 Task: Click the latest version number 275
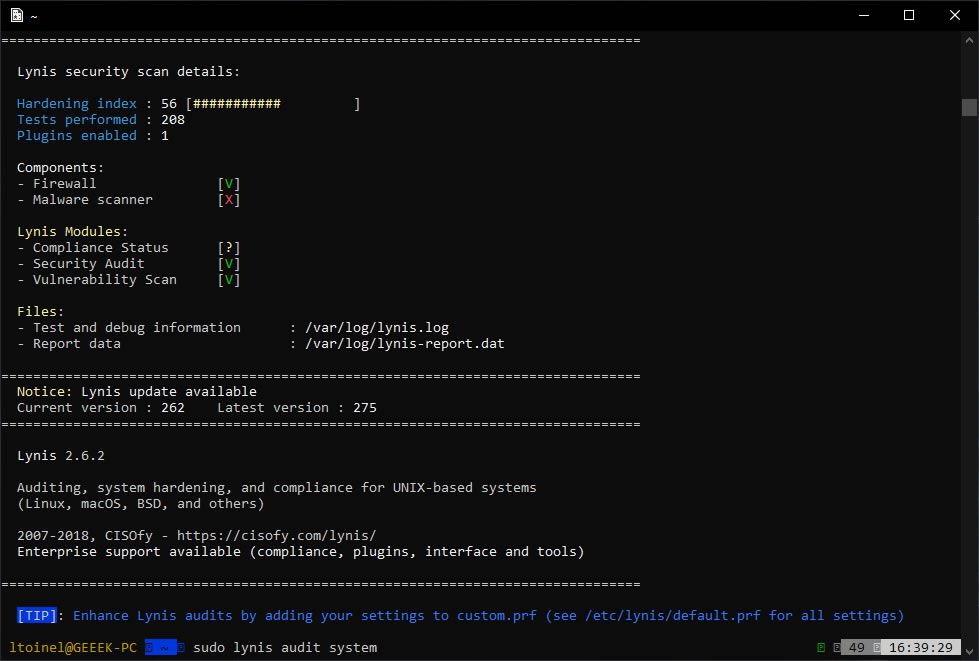[x=365, y=408]
